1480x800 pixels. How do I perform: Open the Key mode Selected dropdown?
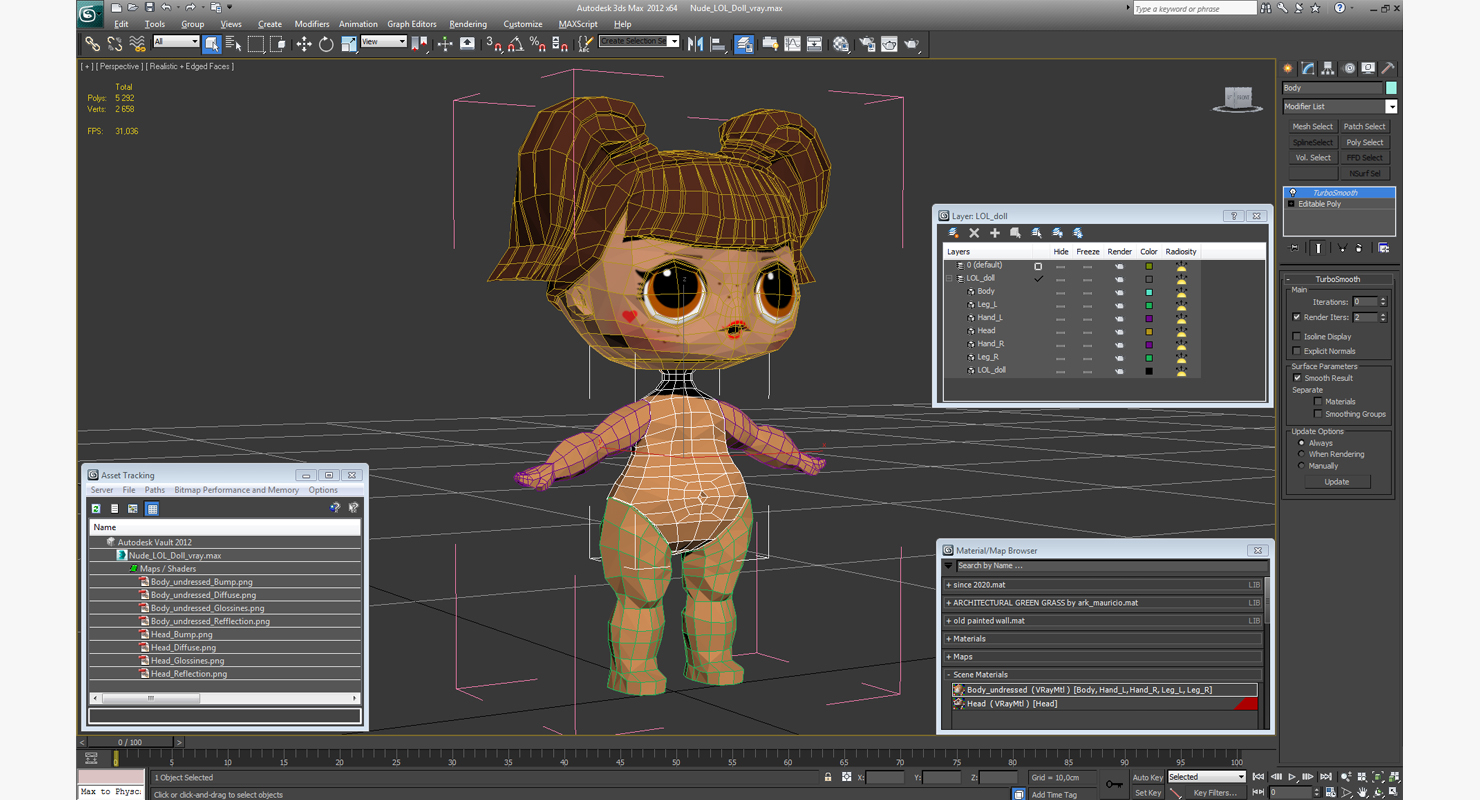point(1207,777)
